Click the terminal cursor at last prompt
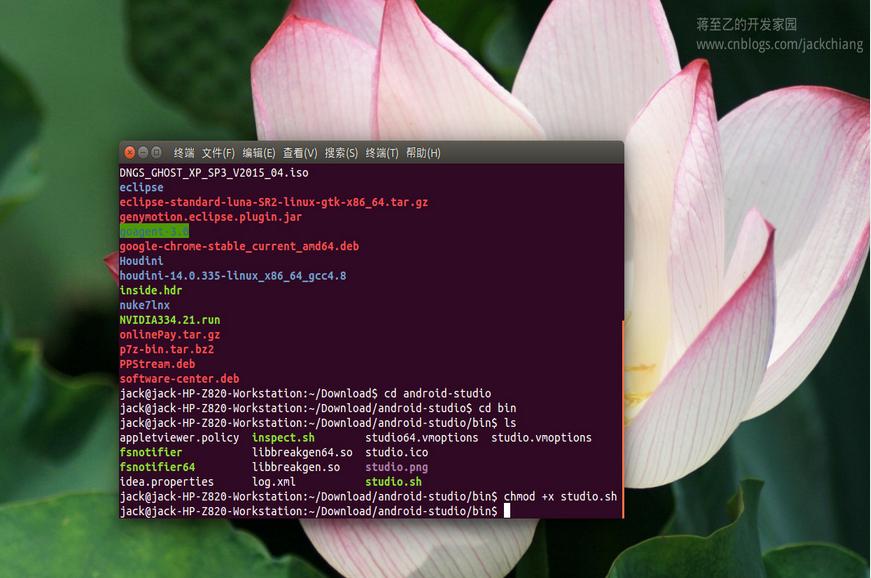This screenshot has width=871, height=578. [x=507, y=511]
